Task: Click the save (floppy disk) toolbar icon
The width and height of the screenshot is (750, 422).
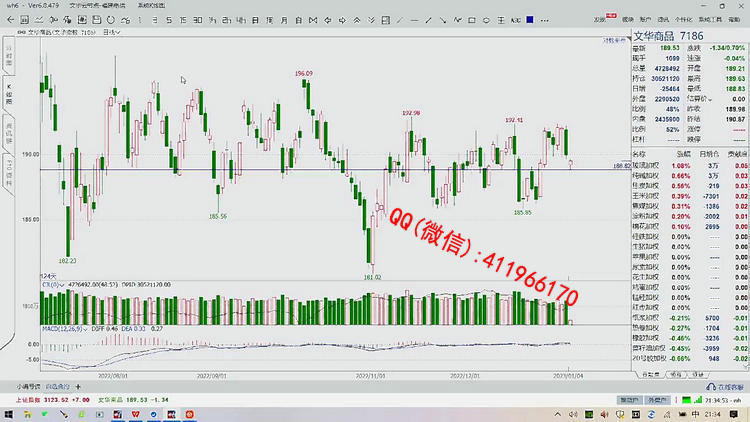Action: point(97,20)
